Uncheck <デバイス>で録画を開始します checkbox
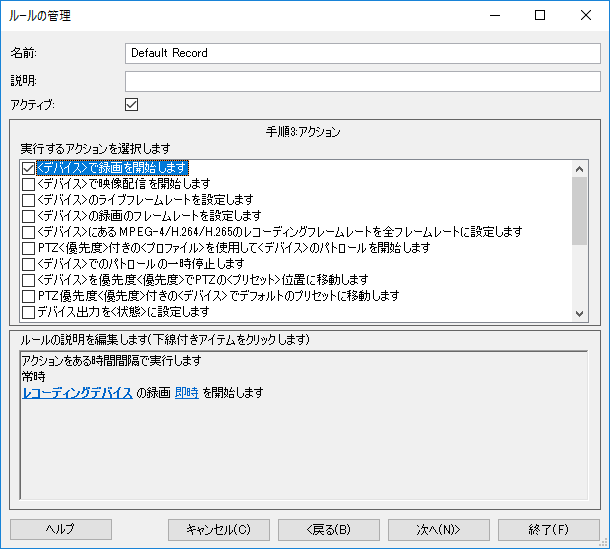 coord(28,168)
